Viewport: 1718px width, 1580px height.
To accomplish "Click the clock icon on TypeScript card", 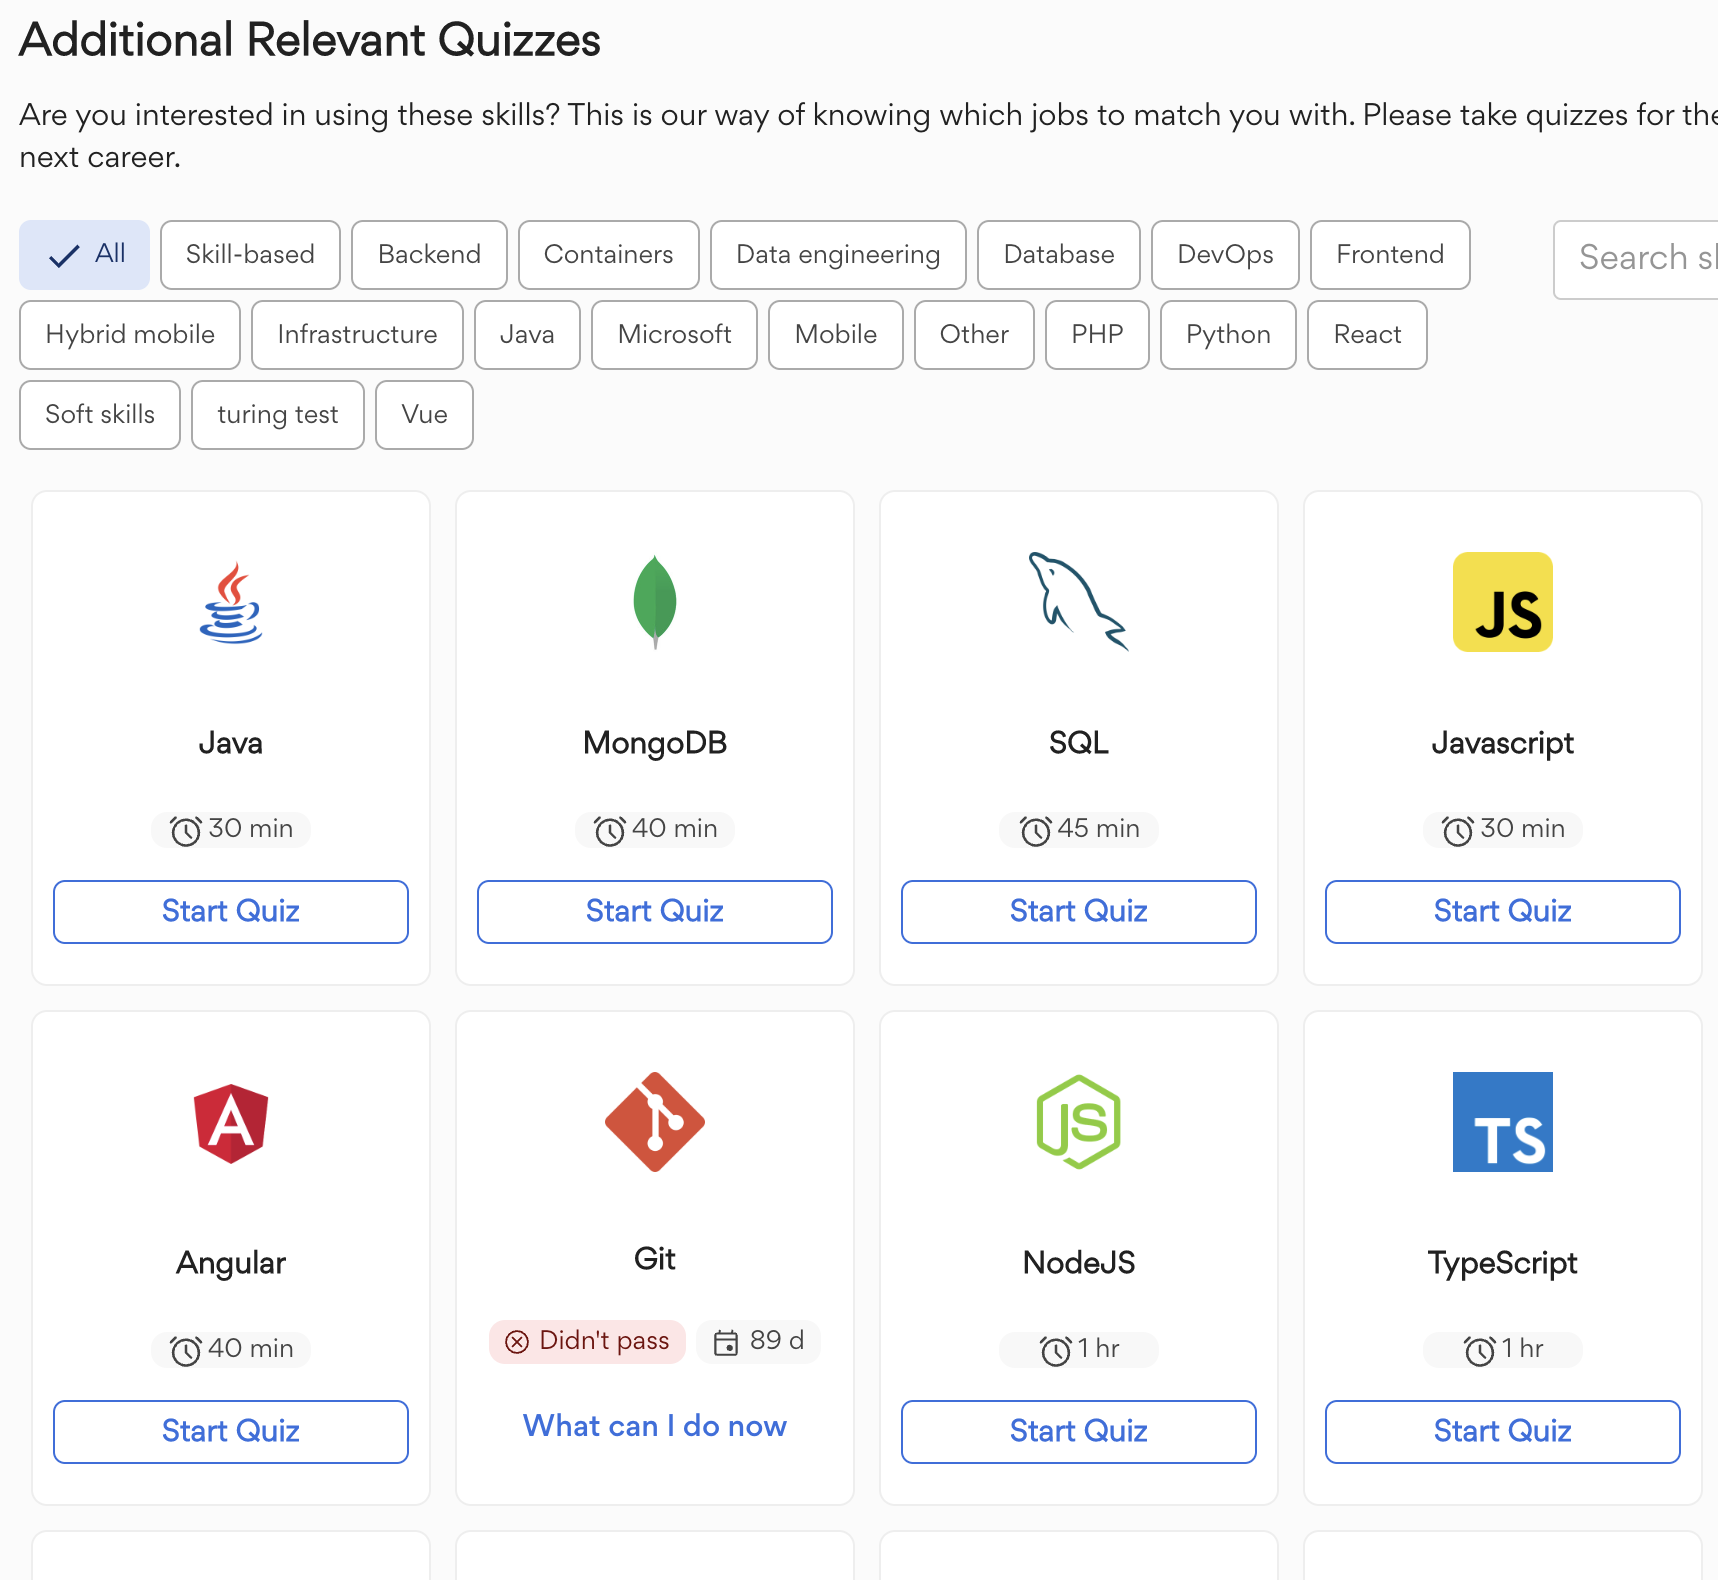I will (1479, 1350).
